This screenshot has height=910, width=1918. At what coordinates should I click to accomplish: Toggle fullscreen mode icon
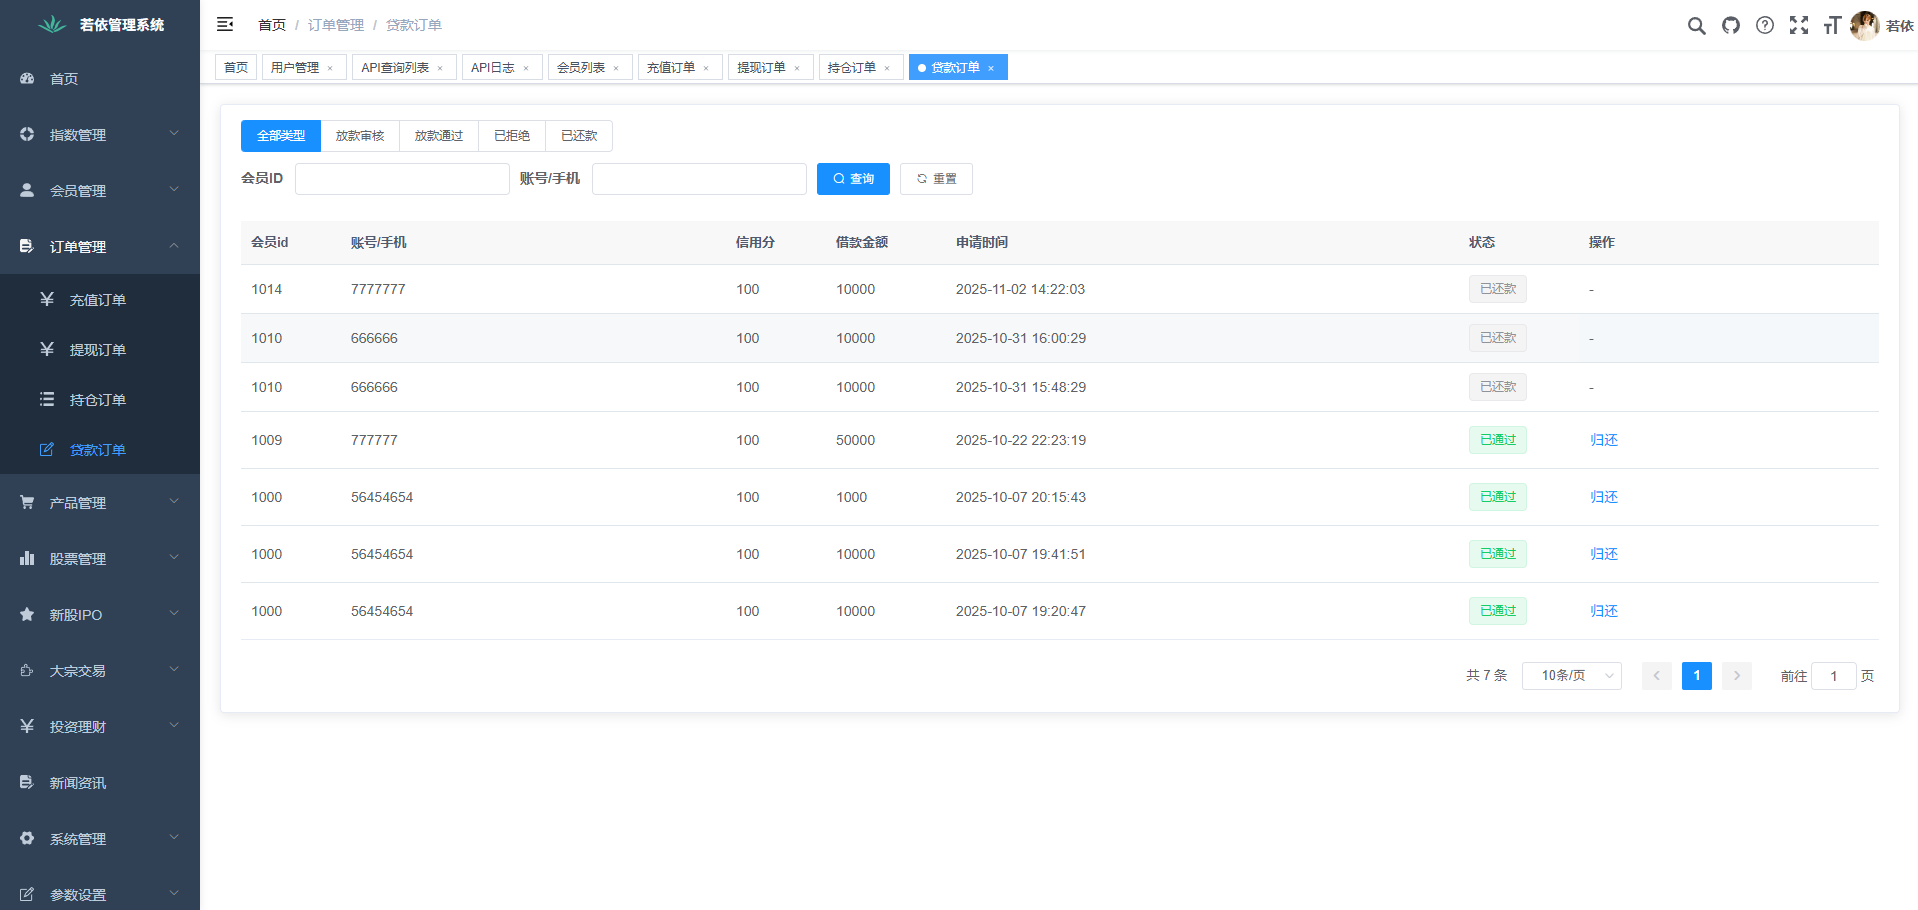[x=1799, y=26]
